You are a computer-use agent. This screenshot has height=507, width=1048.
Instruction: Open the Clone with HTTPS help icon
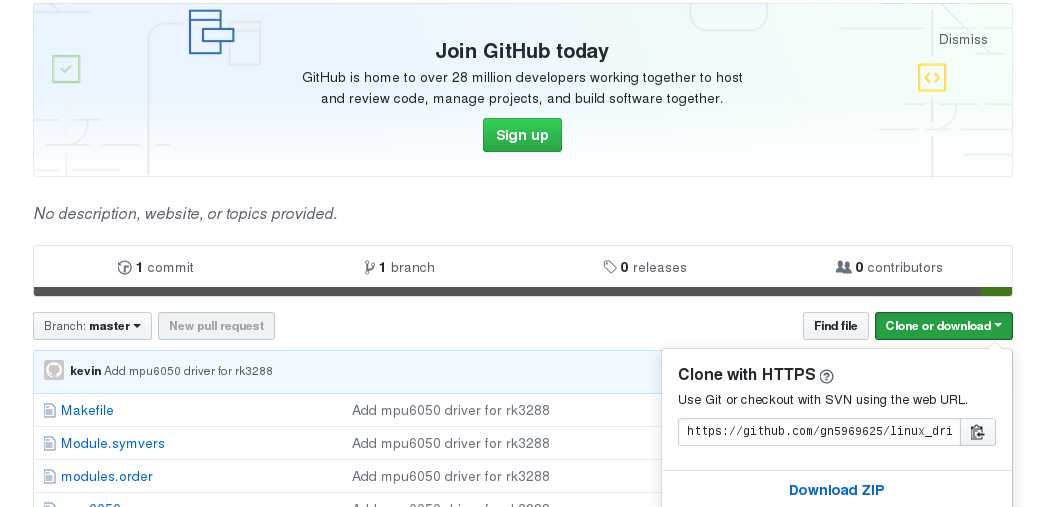(x=826, y=376)
